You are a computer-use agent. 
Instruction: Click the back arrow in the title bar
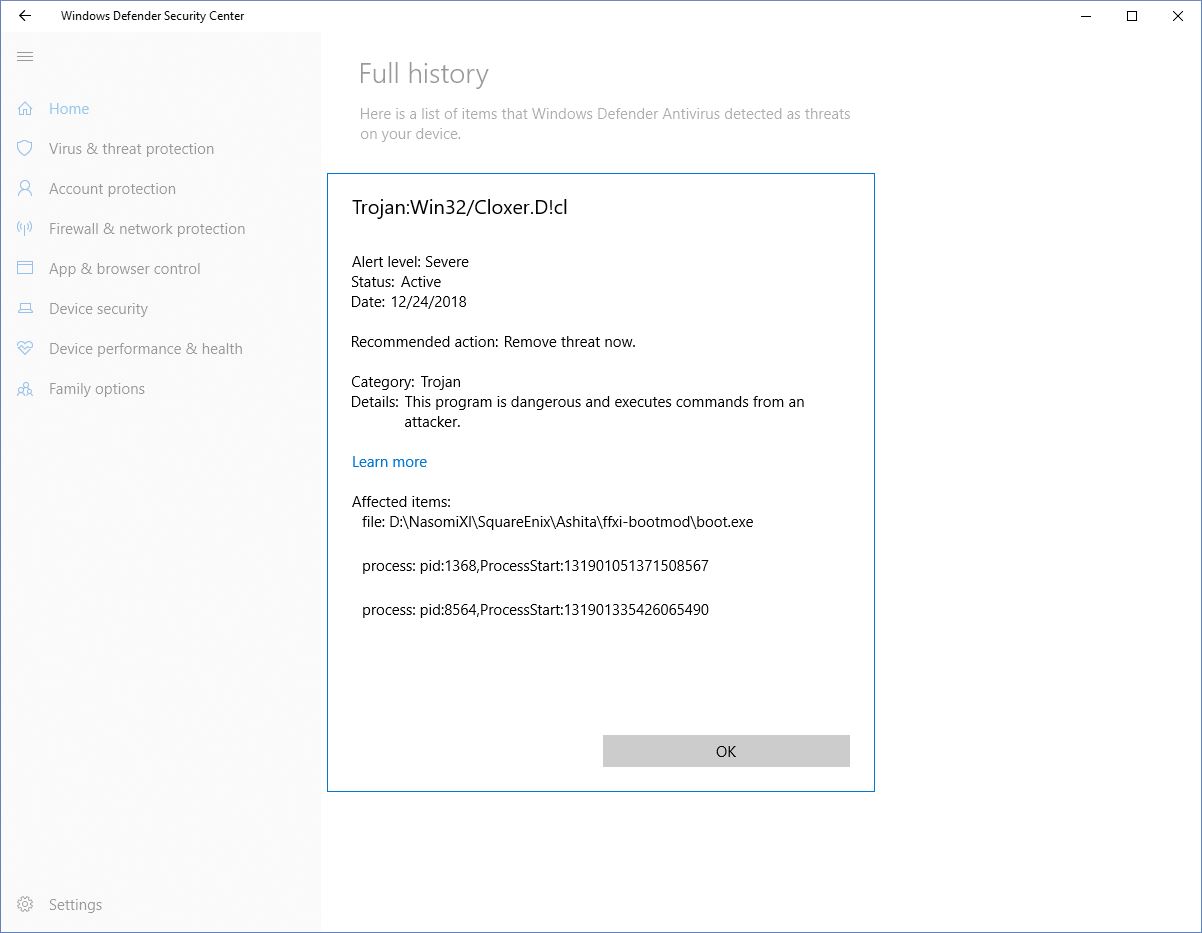(25, 16)
